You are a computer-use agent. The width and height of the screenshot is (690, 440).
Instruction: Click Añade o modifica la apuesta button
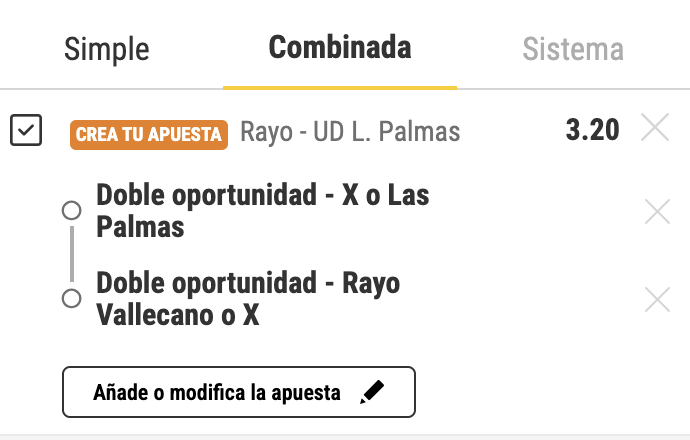(x=239, y=392)
